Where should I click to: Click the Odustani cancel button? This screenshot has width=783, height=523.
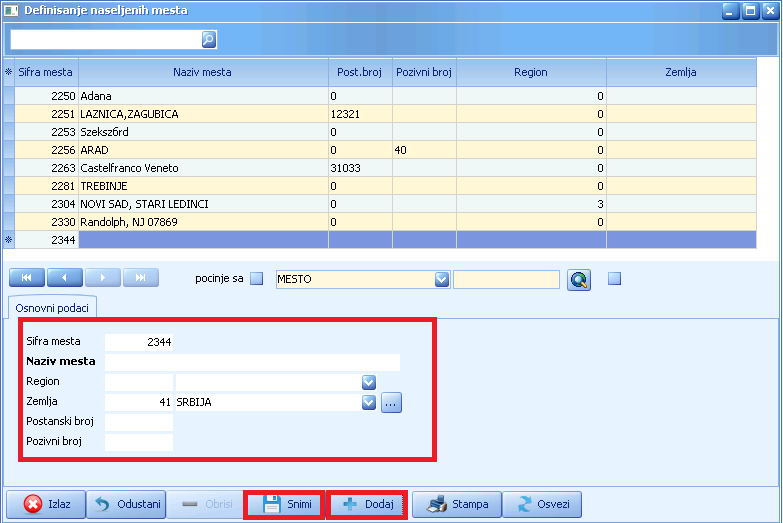tap(126, 504)
